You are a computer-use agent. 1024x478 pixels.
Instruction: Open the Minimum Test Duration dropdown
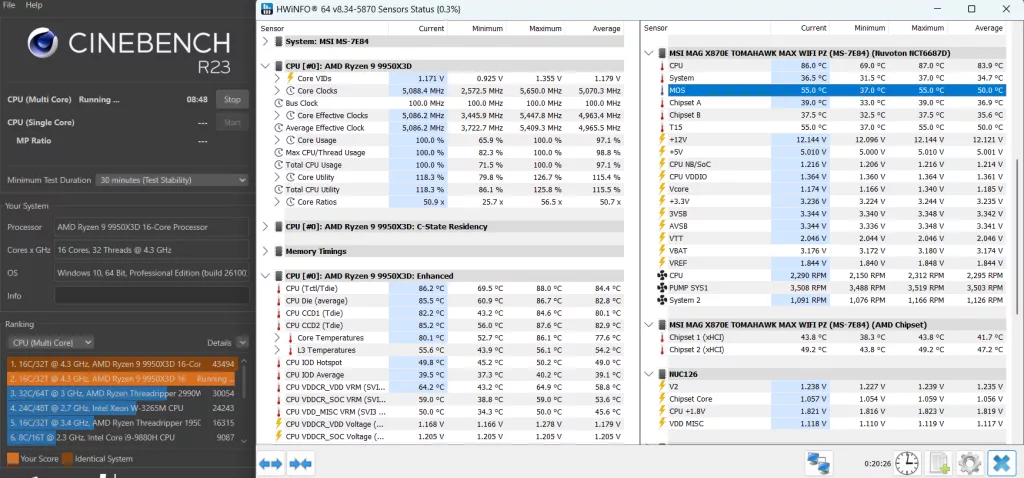[171, 180]
